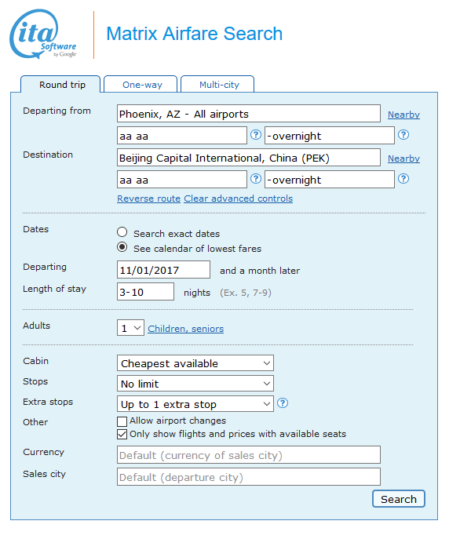Open help icon beside departure routing codes field
449x550 pixels.
coord(256,135)
